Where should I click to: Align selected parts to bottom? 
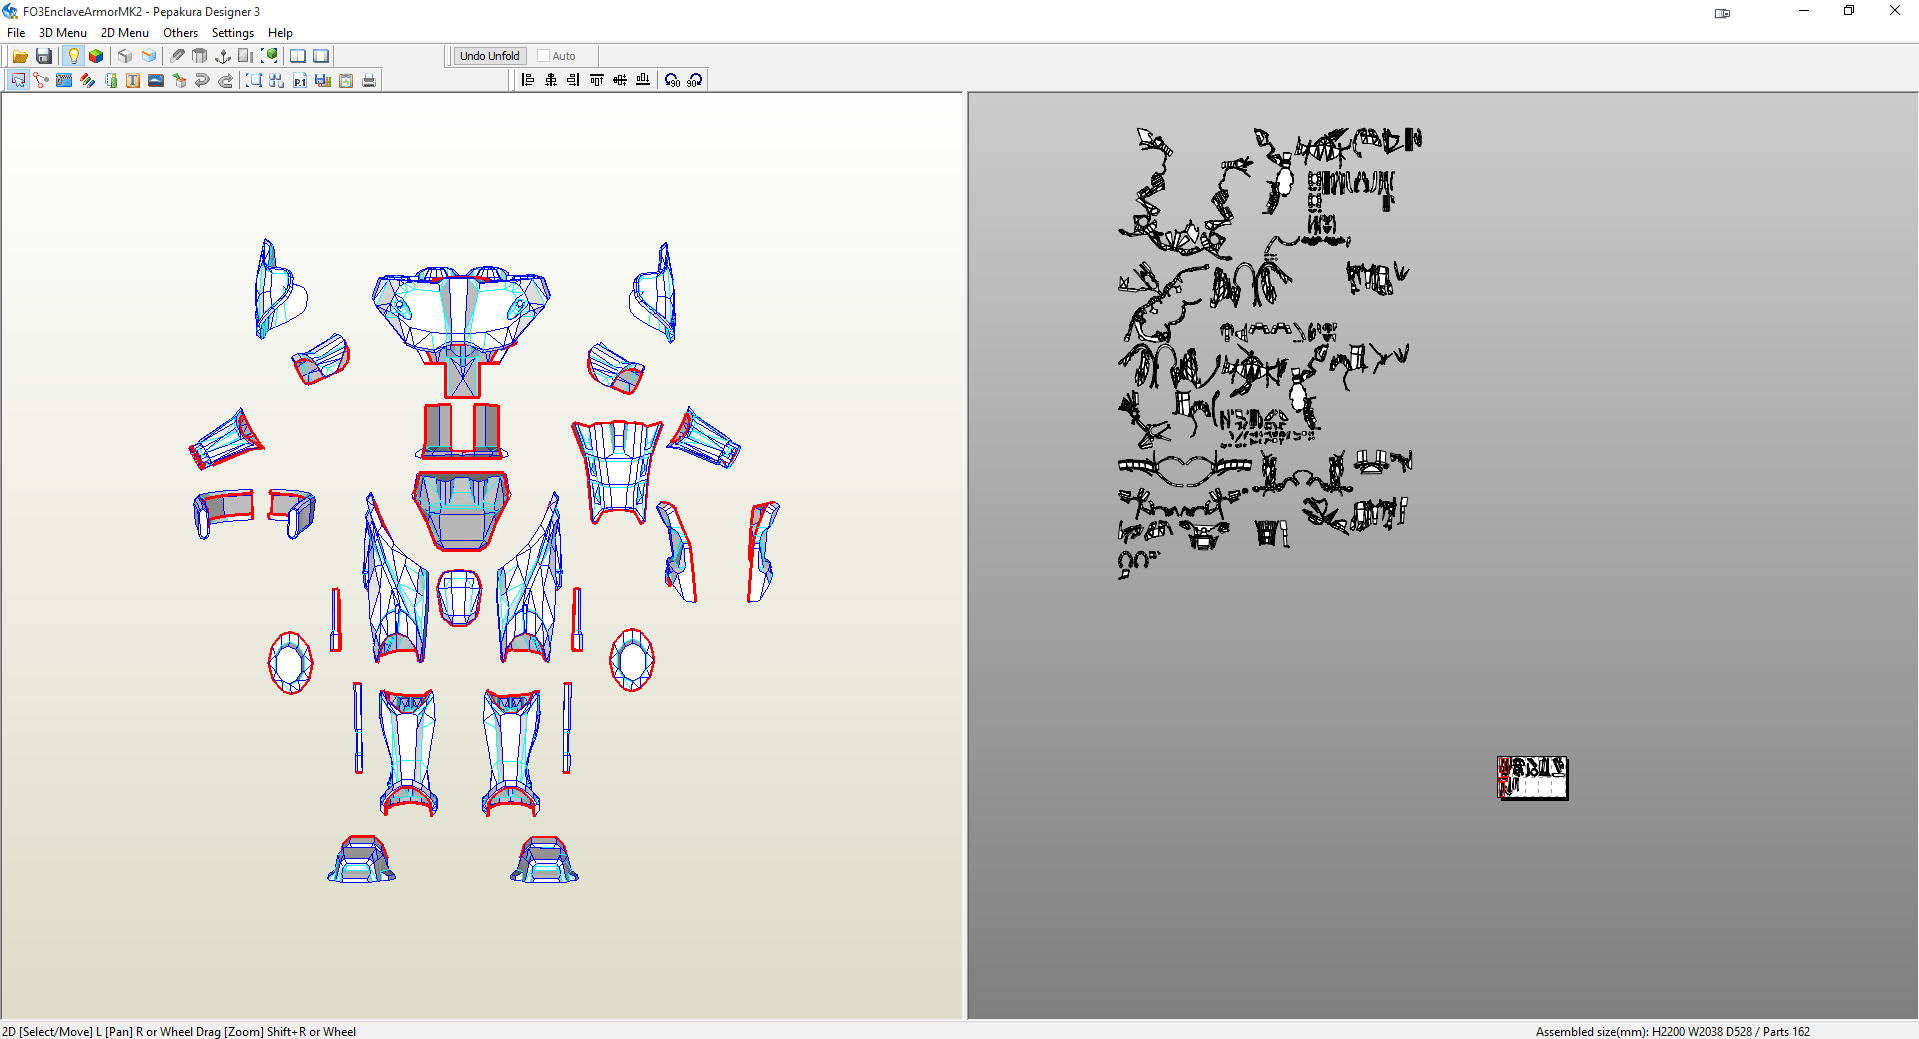point(643,80)
